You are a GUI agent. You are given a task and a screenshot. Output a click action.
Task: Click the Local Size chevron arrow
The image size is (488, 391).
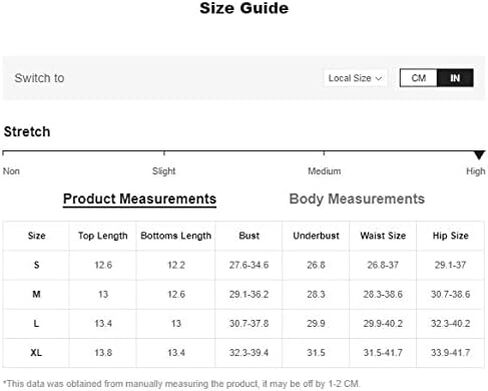[378, 78]
